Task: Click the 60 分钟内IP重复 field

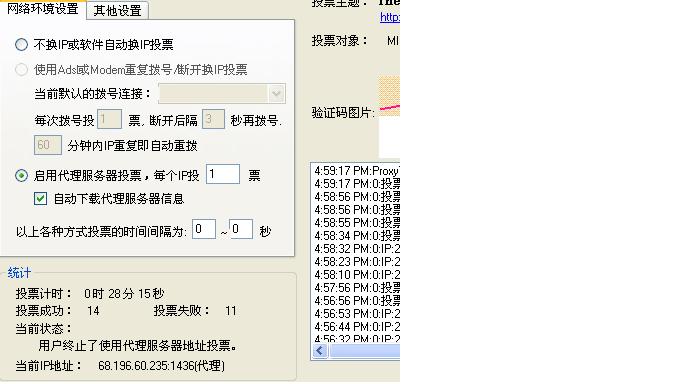Action: point(48,145)
